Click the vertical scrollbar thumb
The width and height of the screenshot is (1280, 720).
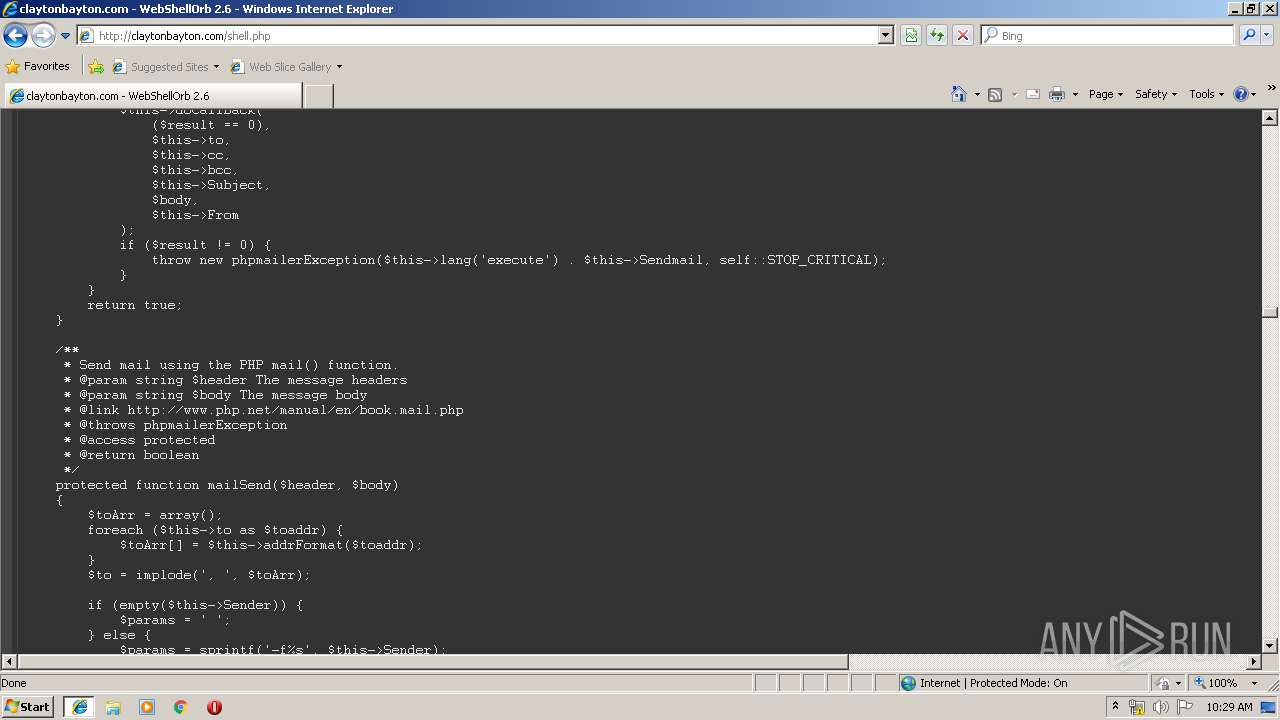(1270, 312)
